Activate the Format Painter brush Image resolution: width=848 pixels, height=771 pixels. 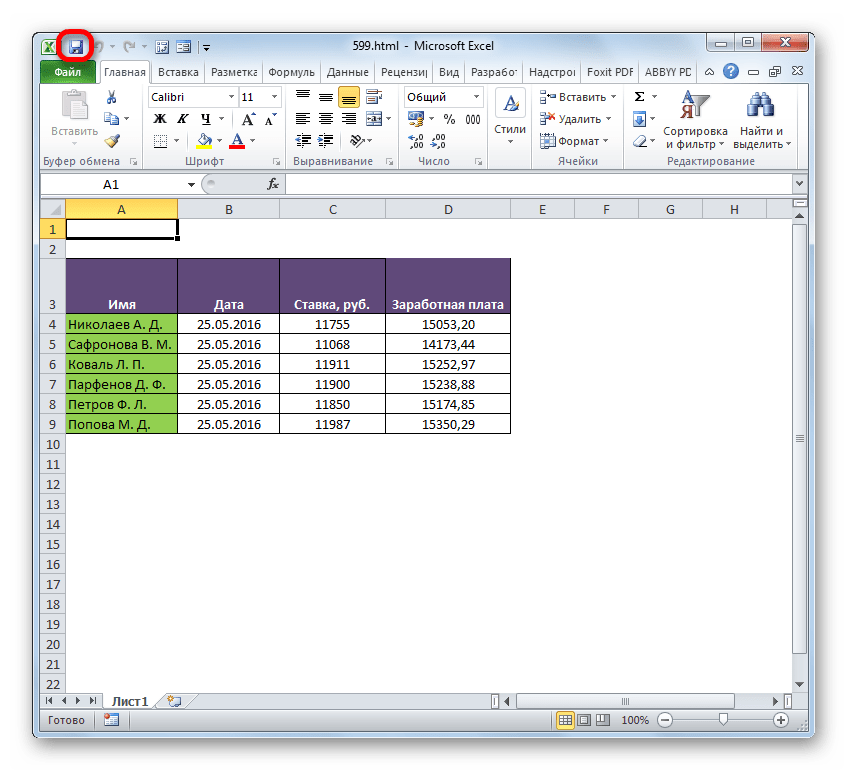point(111,141)
